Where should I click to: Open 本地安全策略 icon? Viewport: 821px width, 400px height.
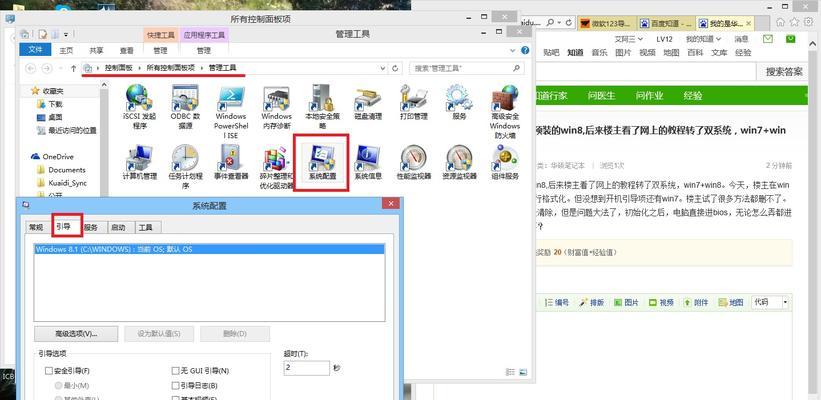click(x=322, y=97)
